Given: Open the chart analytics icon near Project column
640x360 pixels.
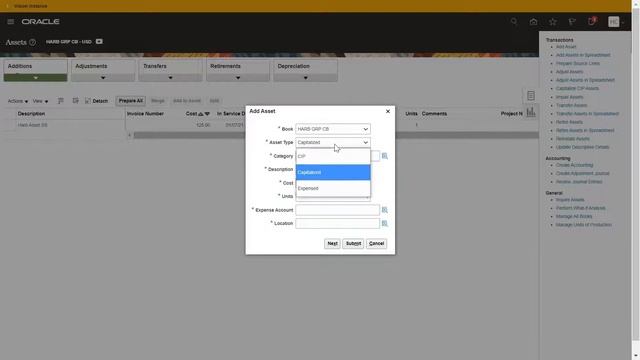Looking at the screenshot, I should pyautogui.click(x=531, y=112).
